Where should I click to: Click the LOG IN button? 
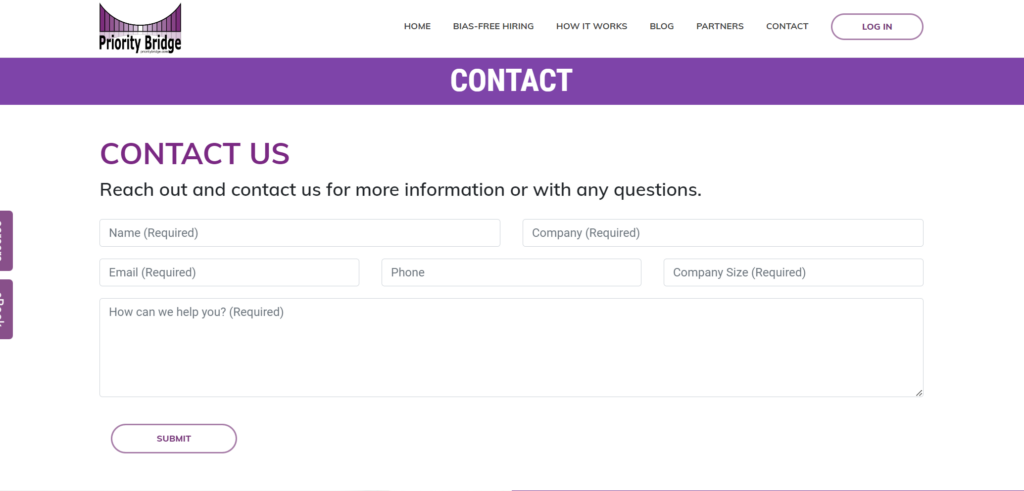pyautogui.click(x=877, y=27)
